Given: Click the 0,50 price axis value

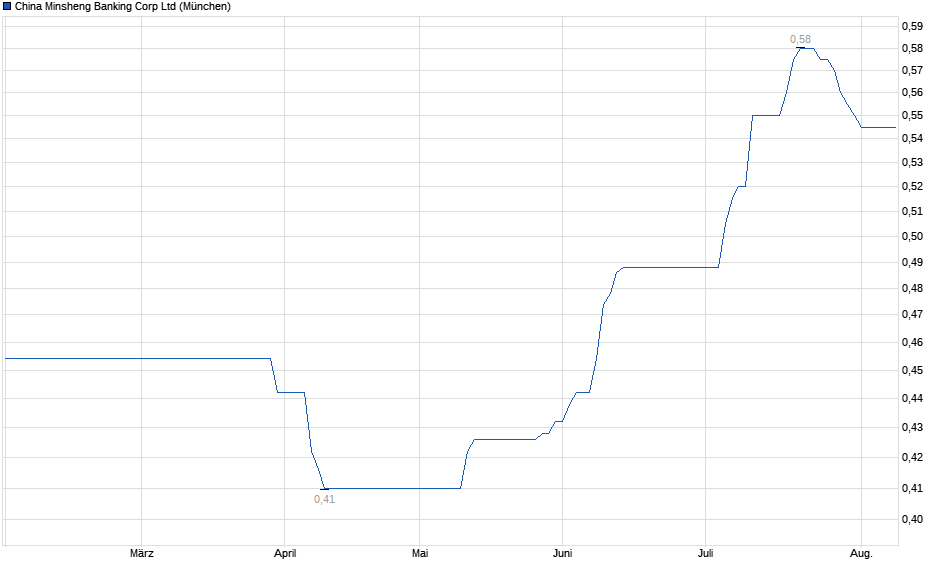Looking at the screenshot, I should (x=912, y=236).
